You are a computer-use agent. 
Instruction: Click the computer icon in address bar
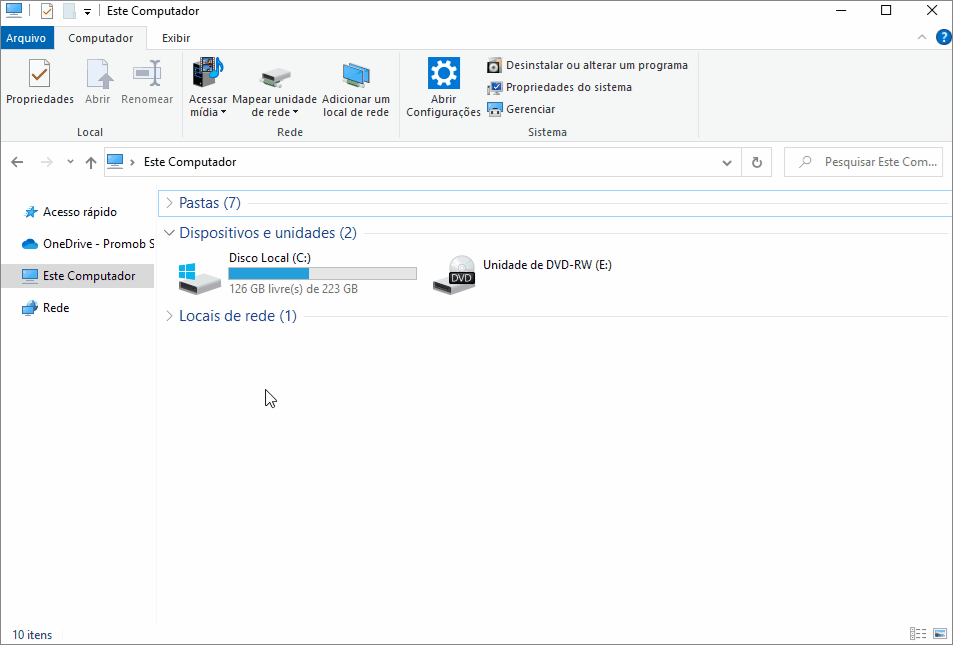(x=114, y=161)
